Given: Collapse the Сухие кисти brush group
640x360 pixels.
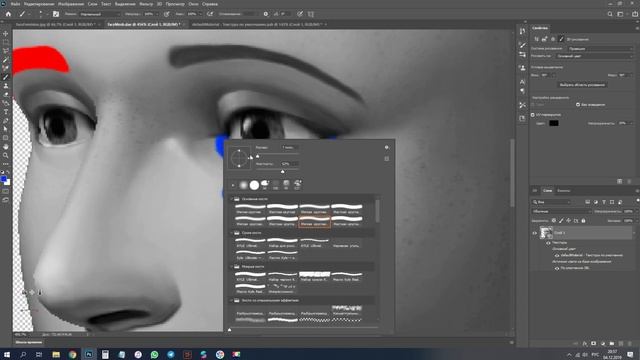Looking at the screenshot, I should (x=231, y=233).
